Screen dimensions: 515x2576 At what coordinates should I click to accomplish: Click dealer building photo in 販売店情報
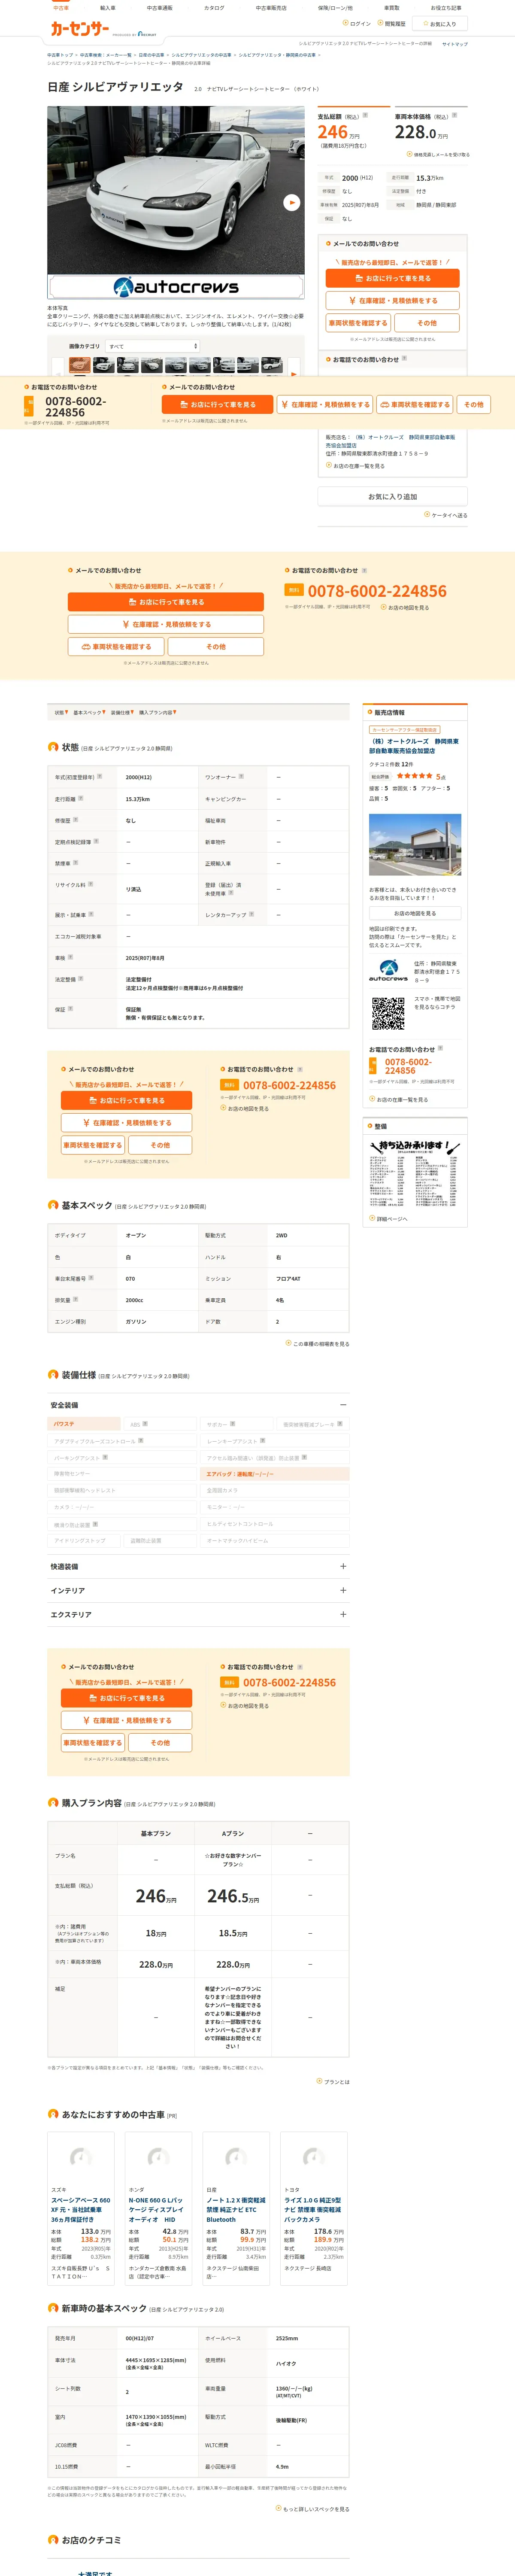point(415,845)
